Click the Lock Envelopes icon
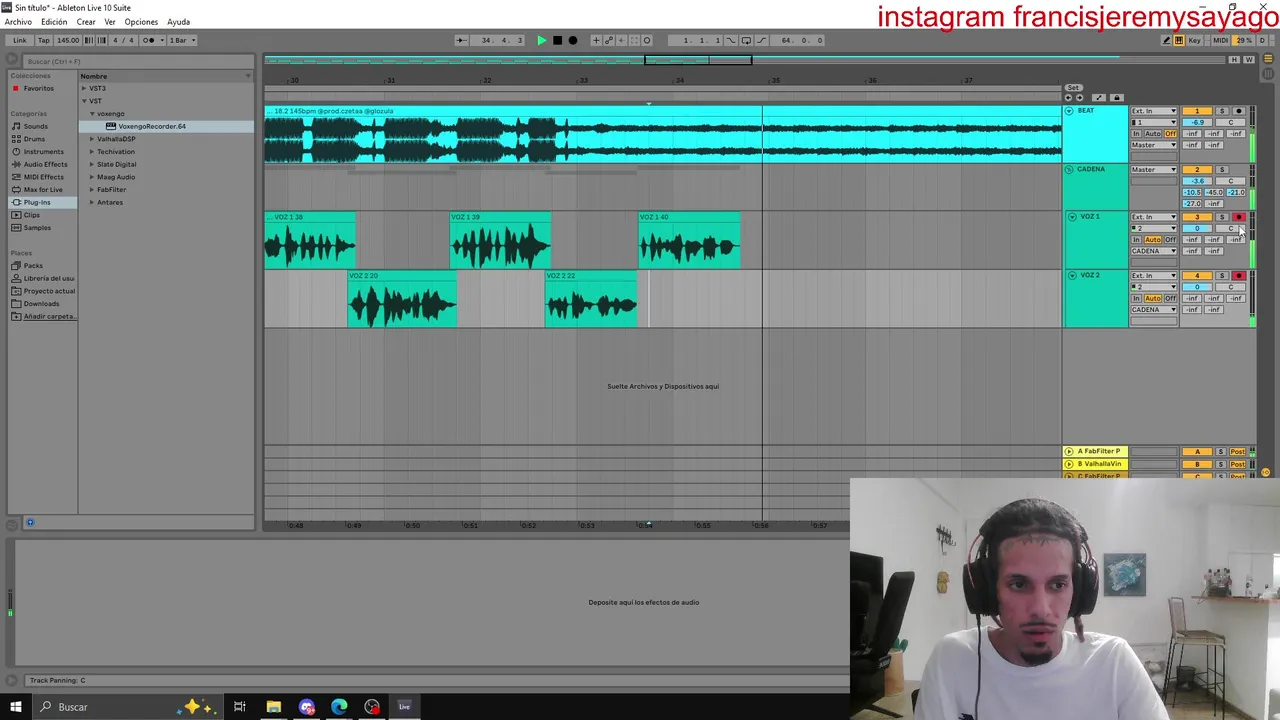Image resolution: width=1280 pixels, height=720 pixels. coord(1117,97)
